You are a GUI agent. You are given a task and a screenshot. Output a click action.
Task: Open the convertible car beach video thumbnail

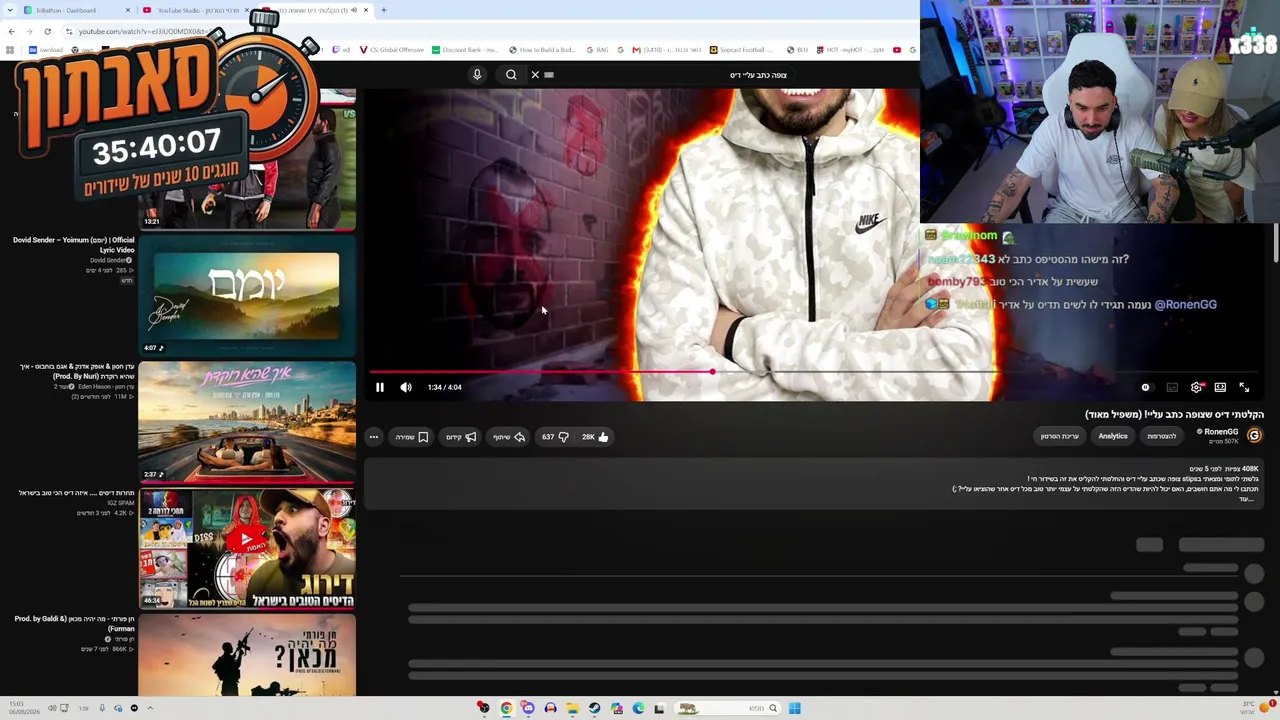pyautogui.click(x=247, y=421)
